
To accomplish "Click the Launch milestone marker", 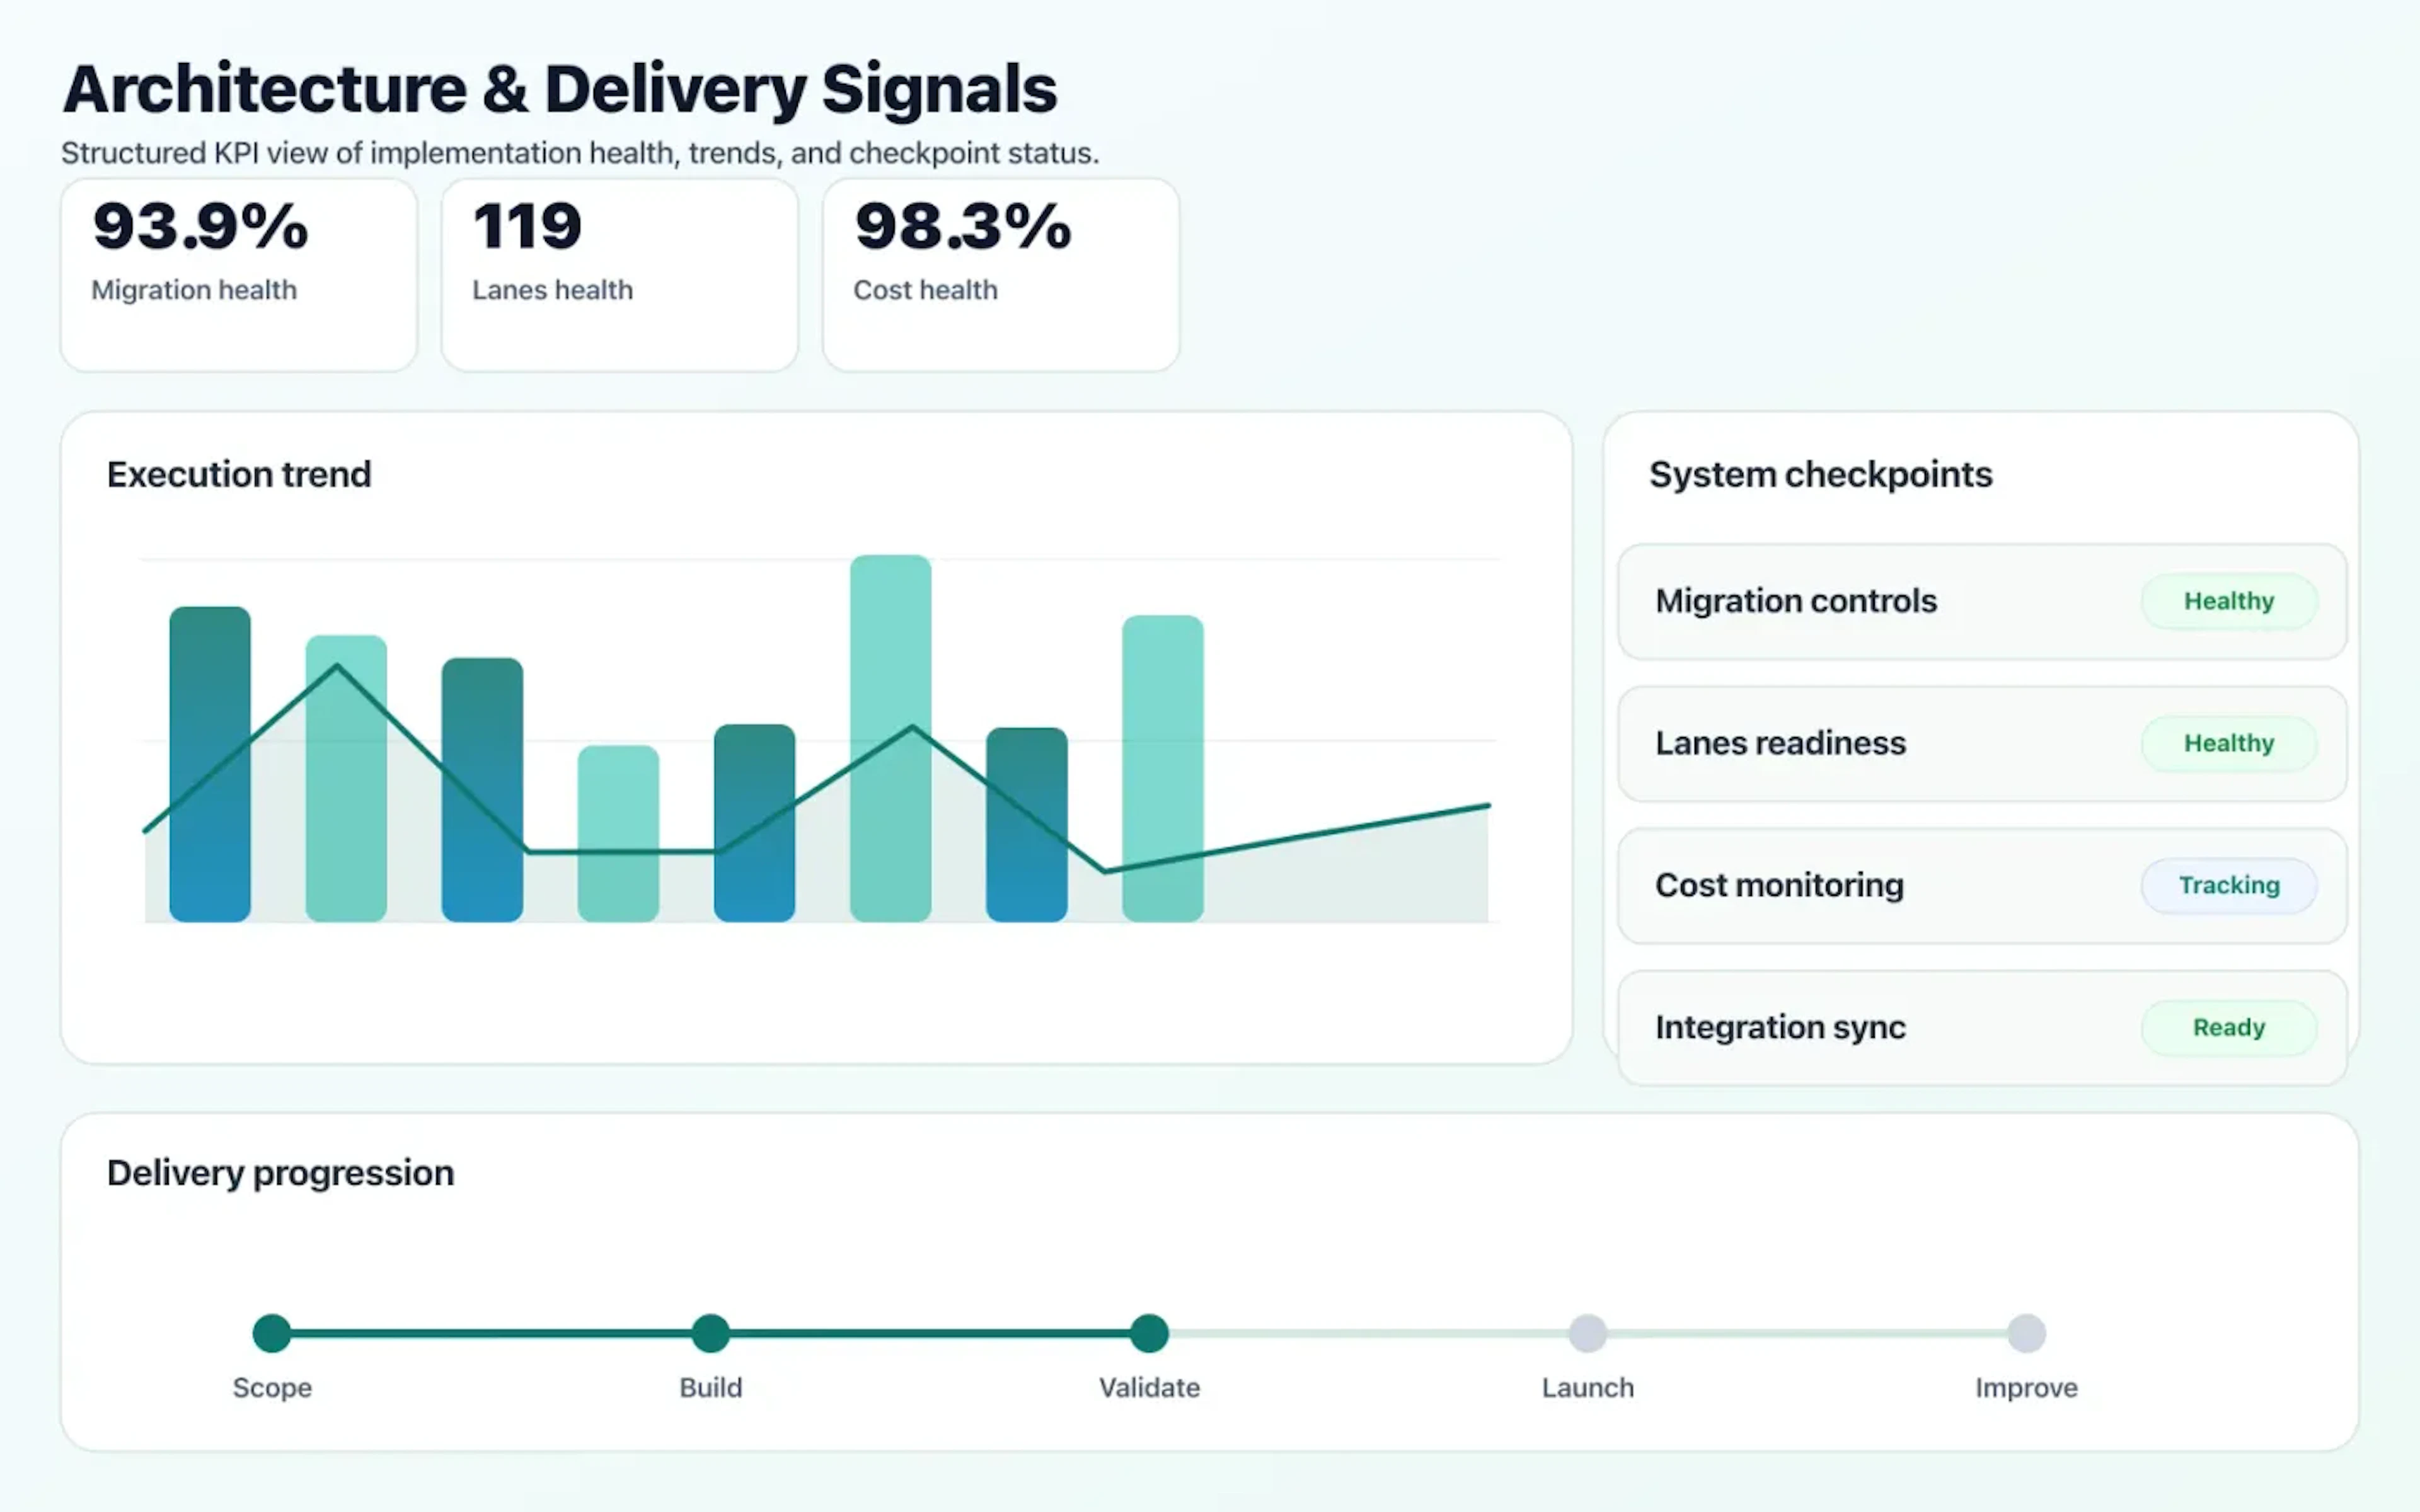I will [x=1588, y=1332].
